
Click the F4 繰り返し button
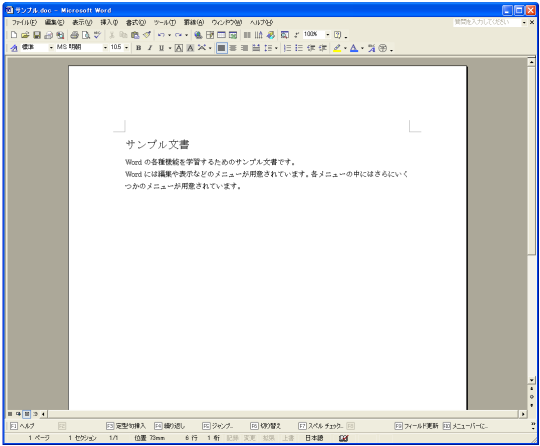(169, 426)
